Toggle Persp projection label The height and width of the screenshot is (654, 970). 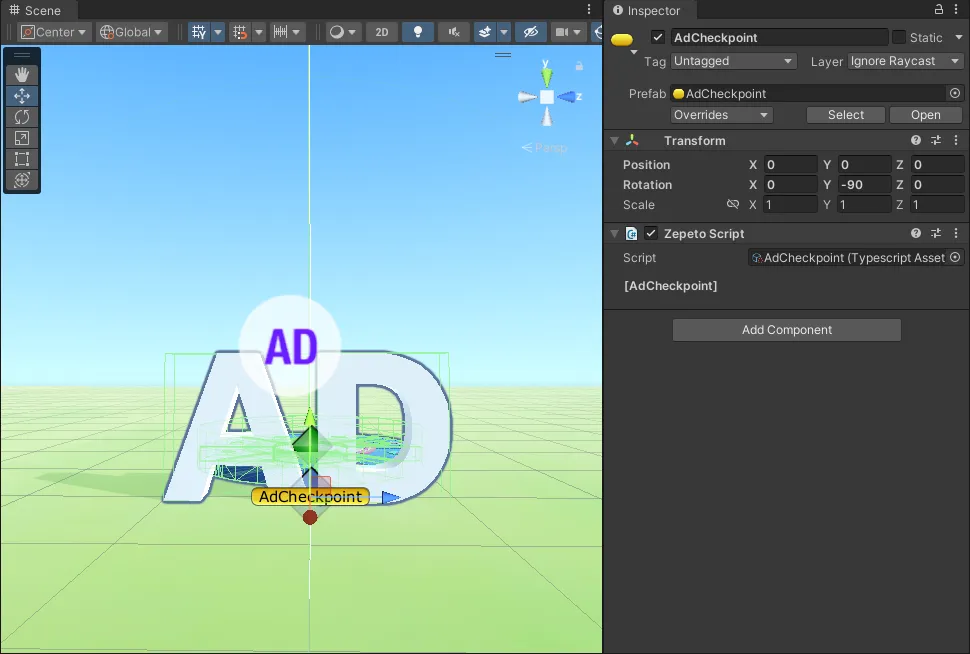point(544,147)
